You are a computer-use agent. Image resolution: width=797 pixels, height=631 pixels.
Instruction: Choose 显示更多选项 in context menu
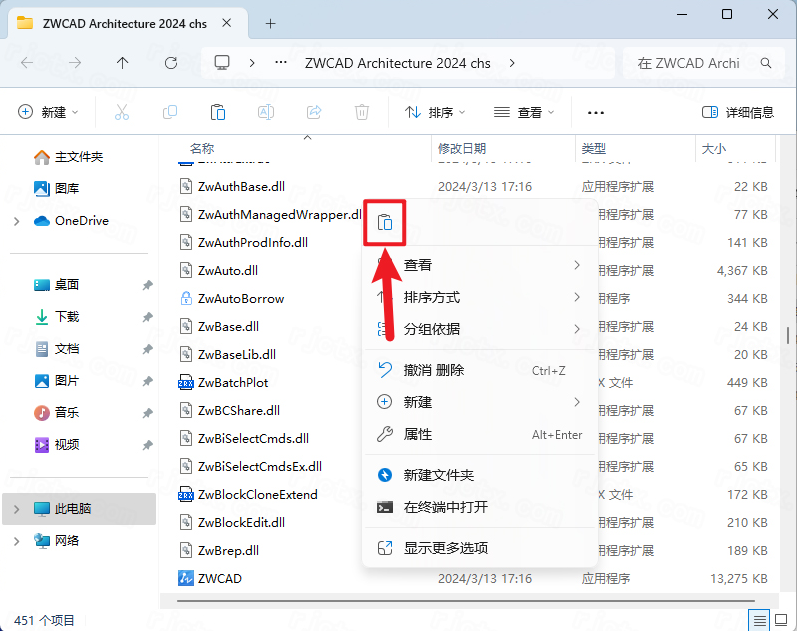[x=445, y=548]
